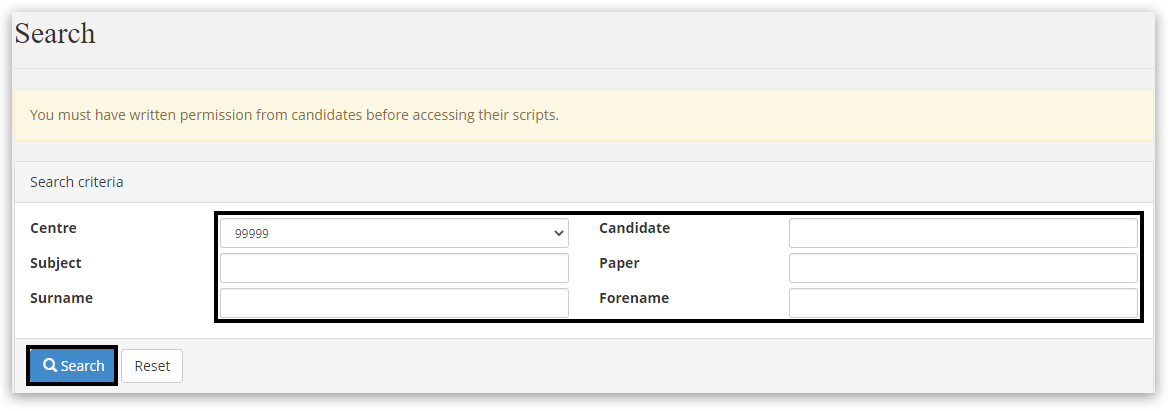This screenshot has width=1173, height=411.
Task: Click the Forename label text
Action: (634, 298)
